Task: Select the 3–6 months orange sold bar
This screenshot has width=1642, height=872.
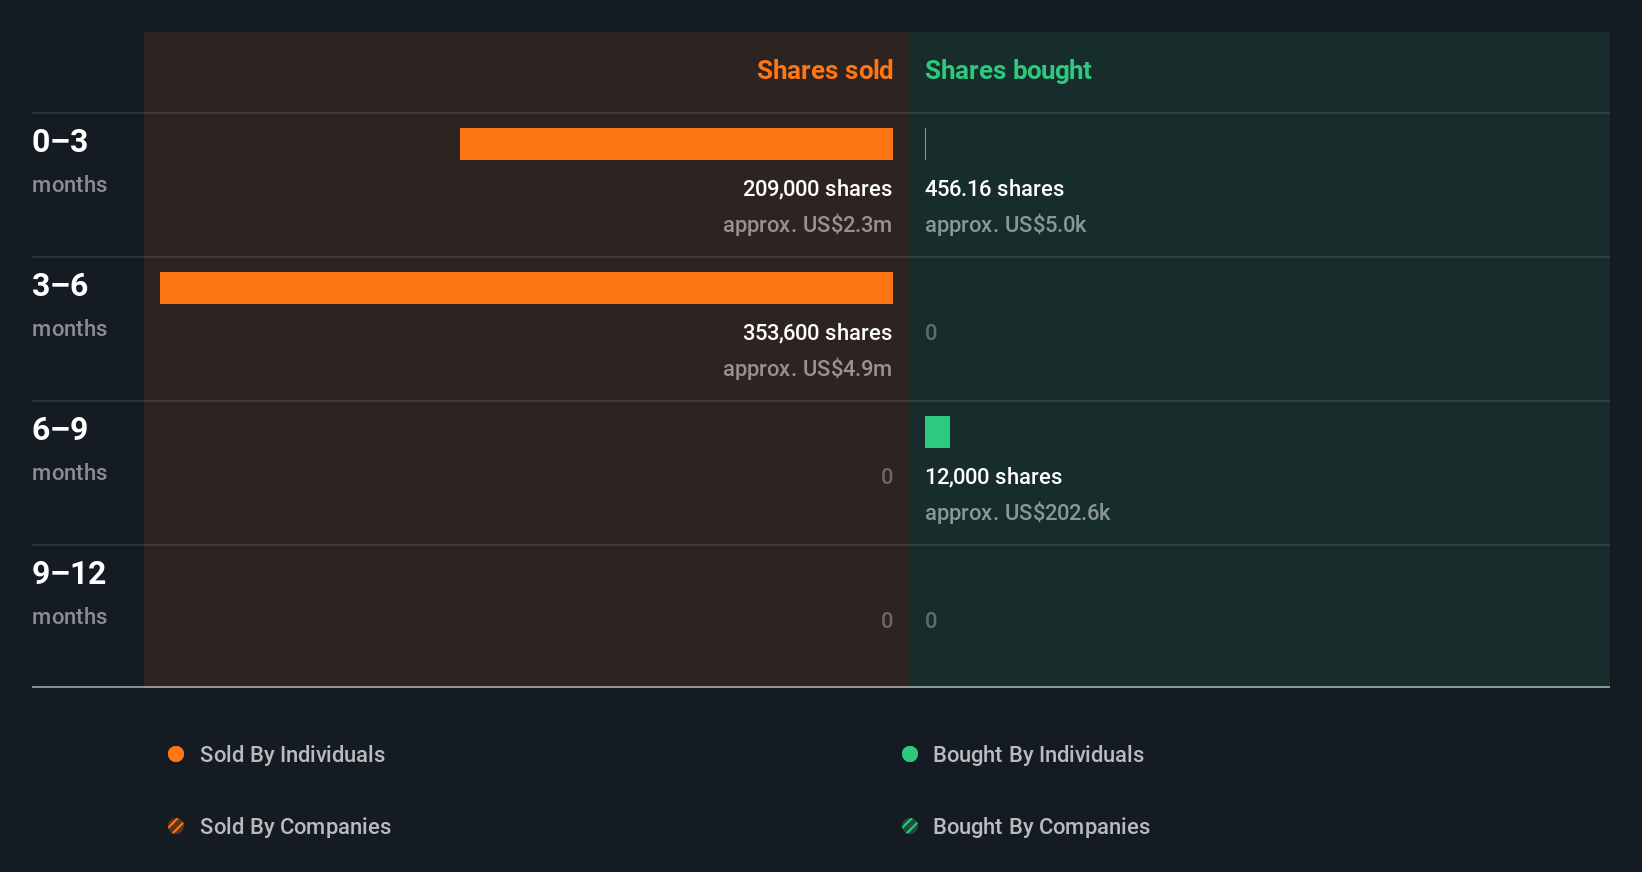Action: point(526,288)
